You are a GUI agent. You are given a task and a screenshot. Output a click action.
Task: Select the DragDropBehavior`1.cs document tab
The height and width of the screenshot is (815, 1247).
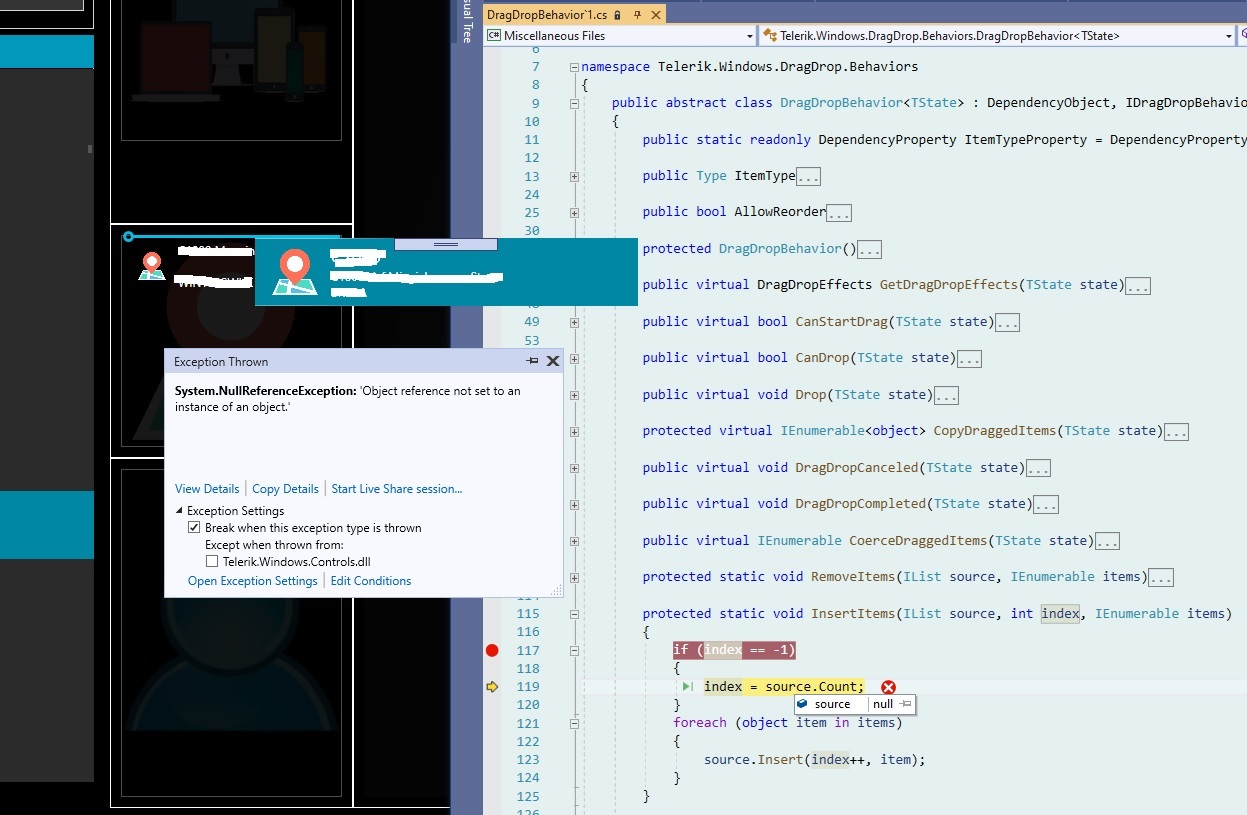point(547,15)
